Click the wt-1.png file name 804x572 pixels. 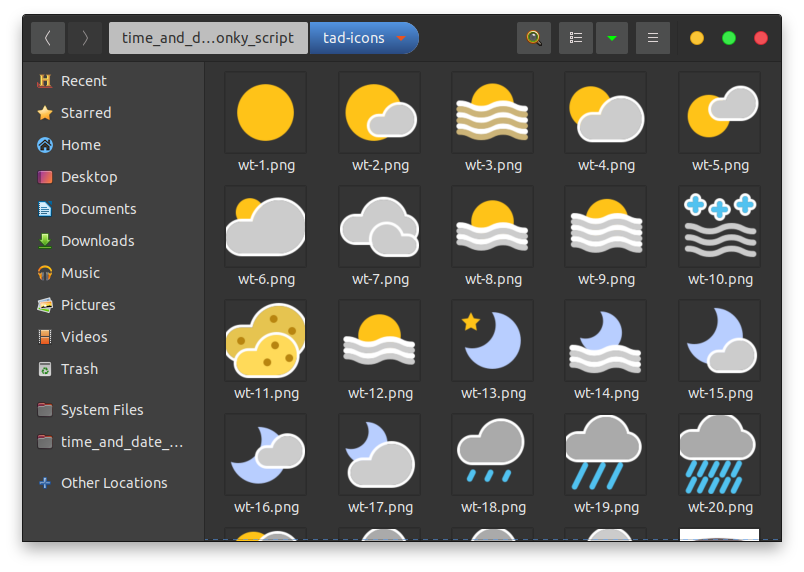pos(267,166)
